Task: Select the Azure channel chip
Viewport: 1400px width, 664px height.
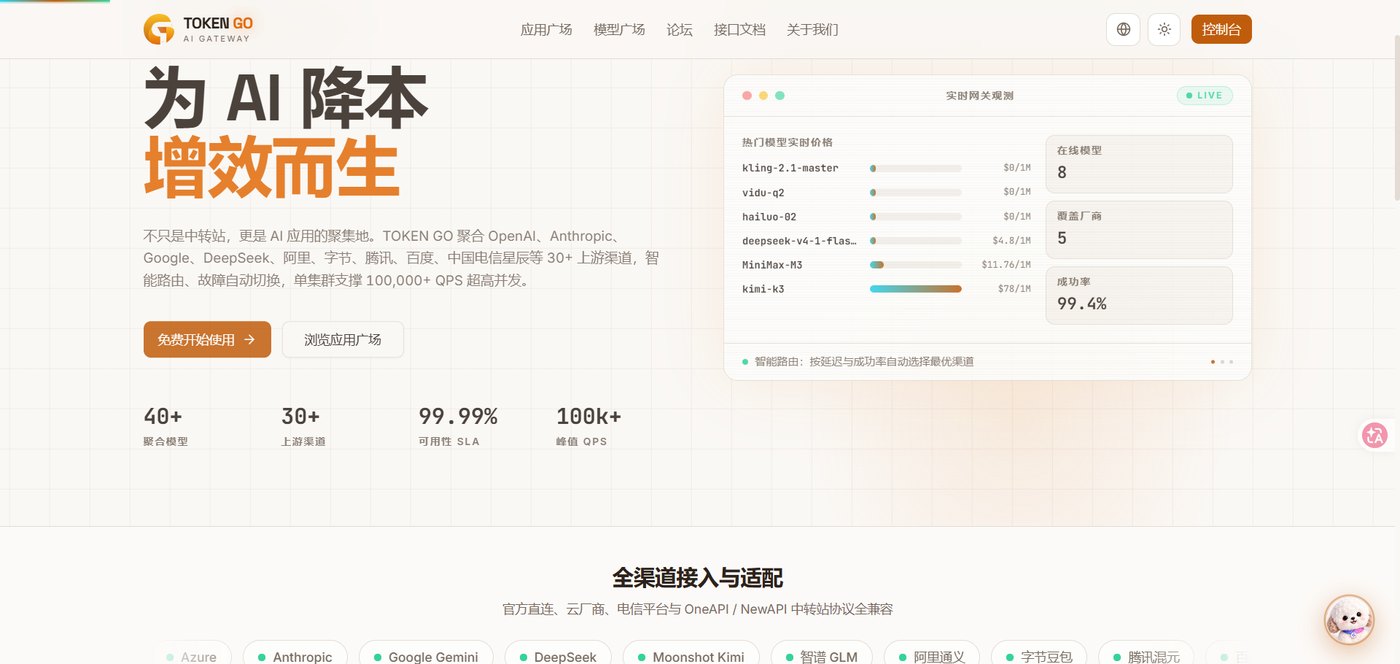Action: (x=191, y=656)
